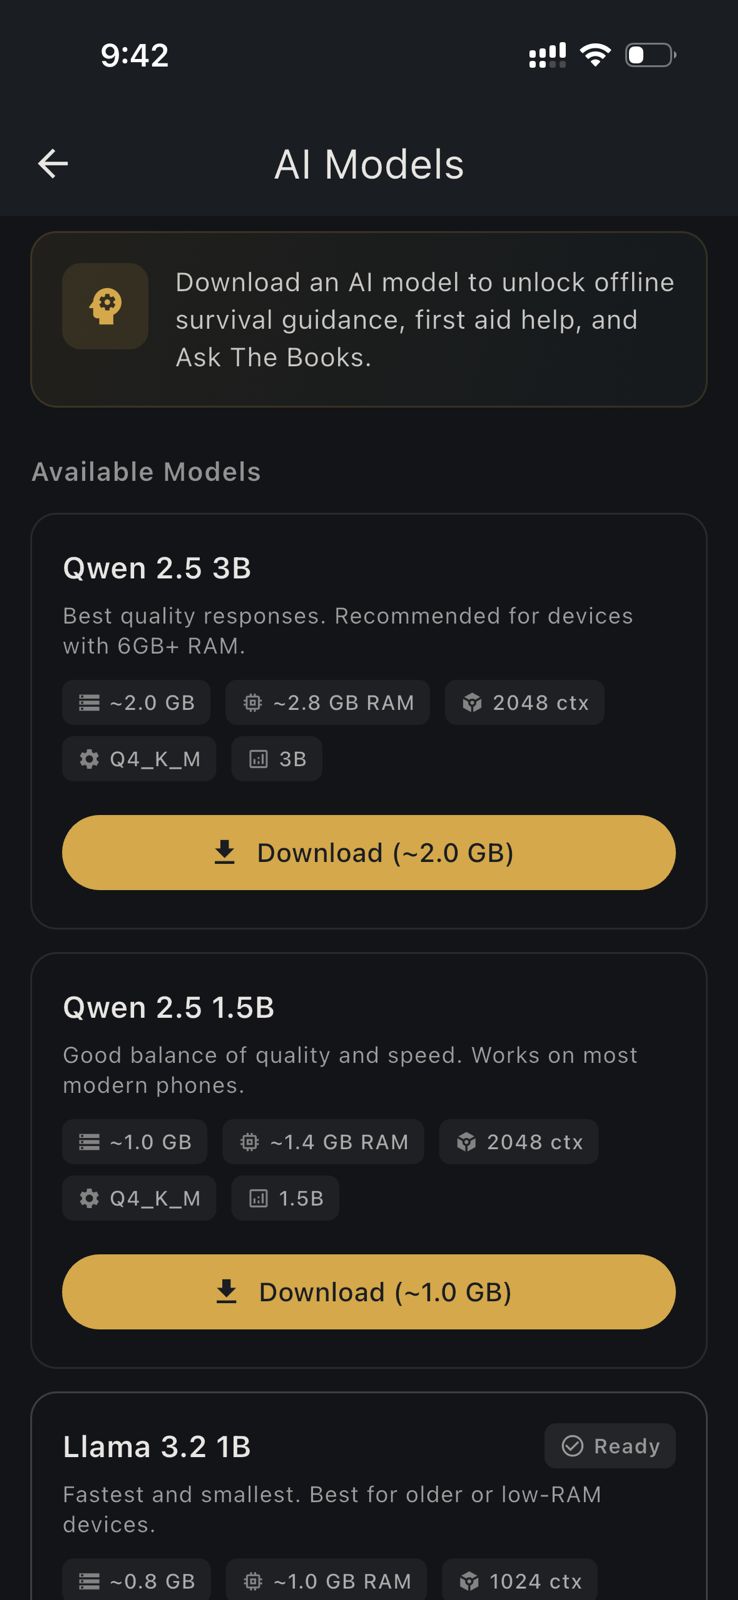
Task: Tap the battery indicator in the status bar
Action: pos(650,55)
